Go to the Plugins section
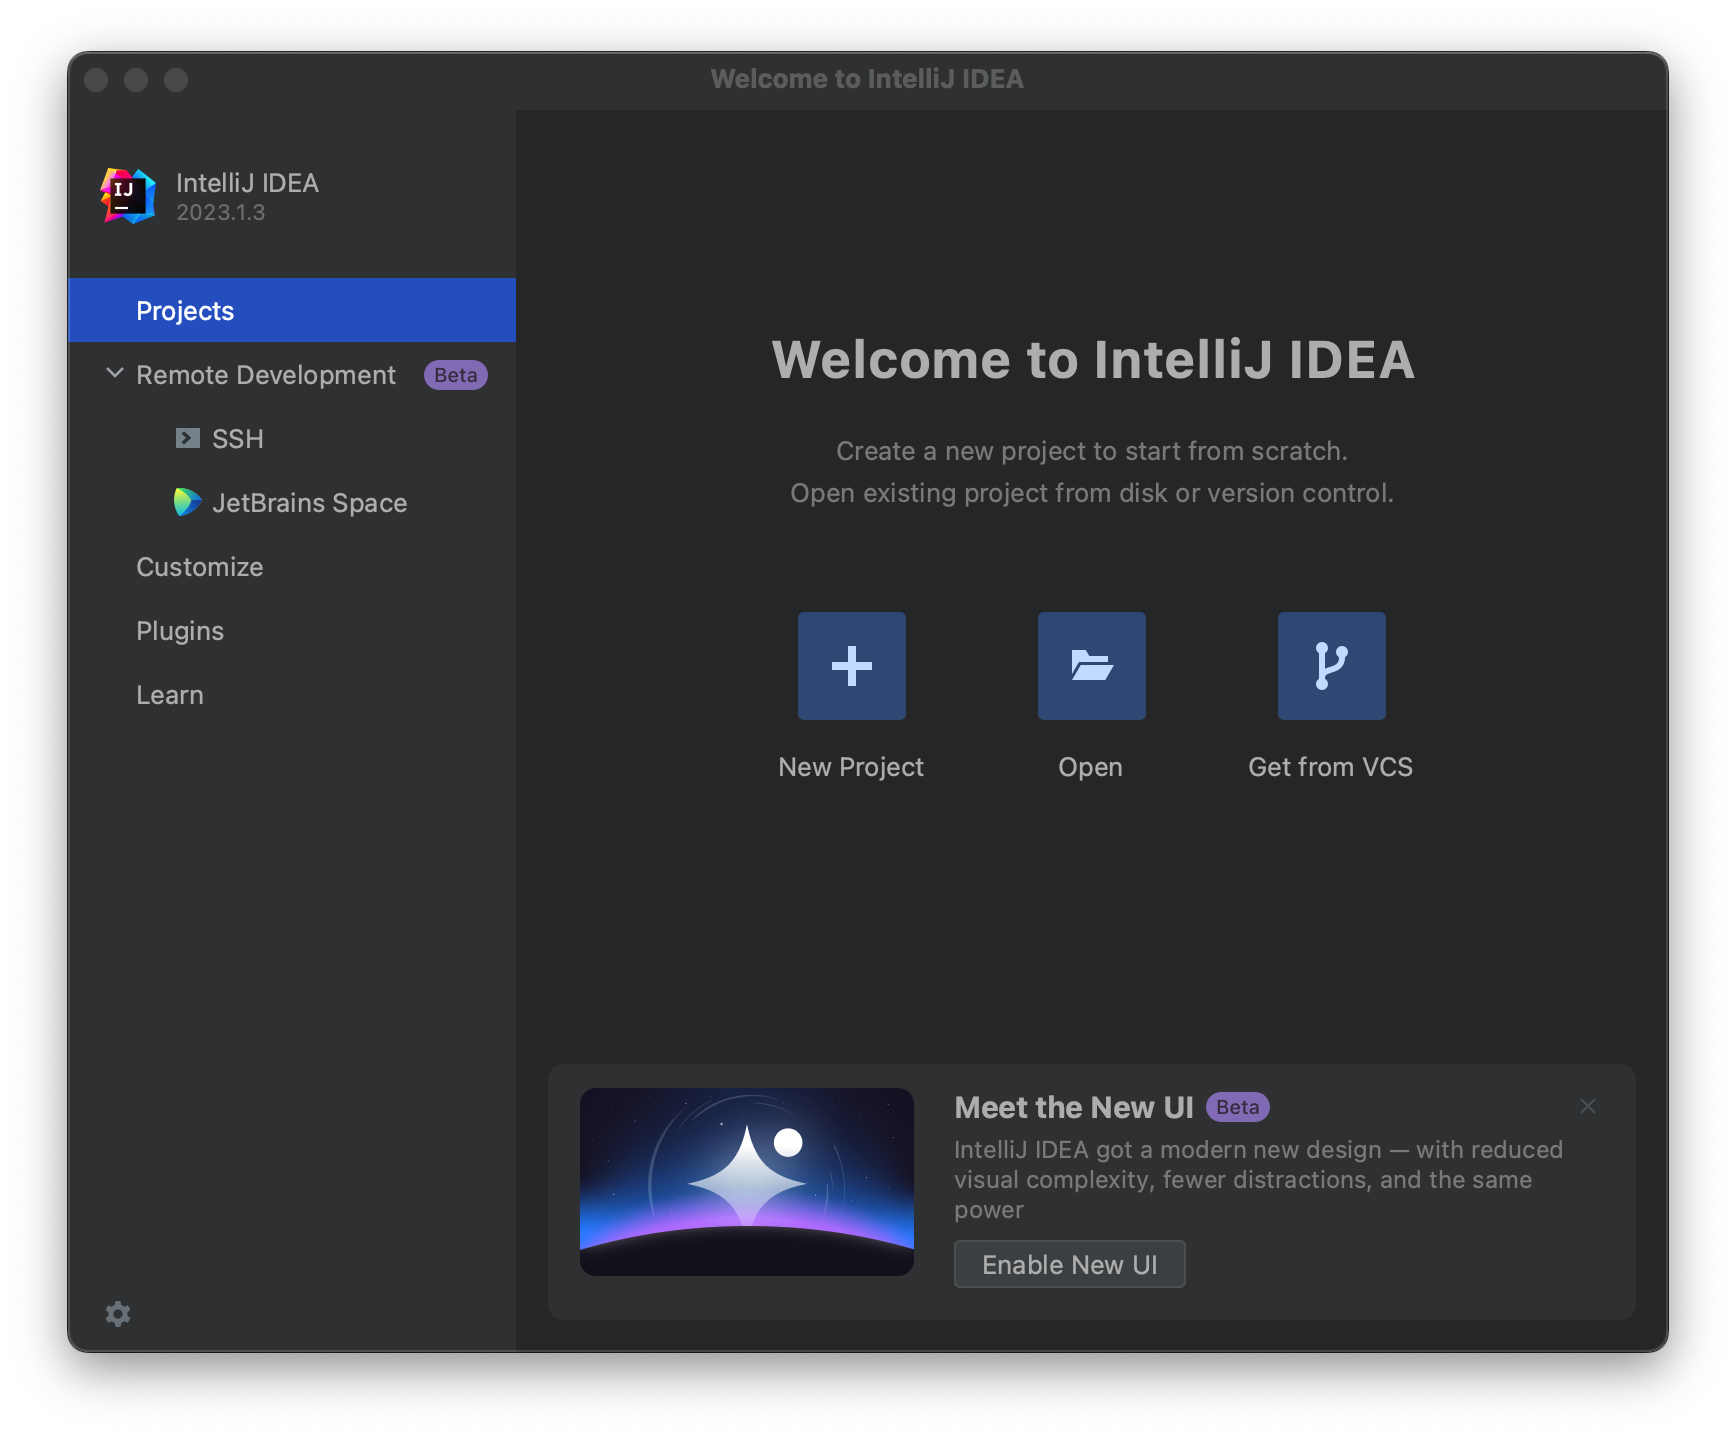 coord(292,630)
